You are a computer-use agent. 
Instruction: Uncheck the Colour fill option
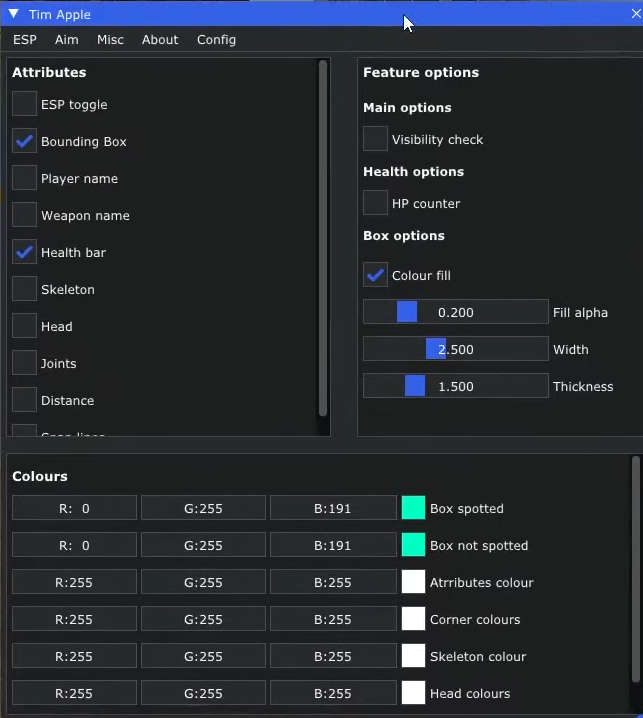coord(376,275)
